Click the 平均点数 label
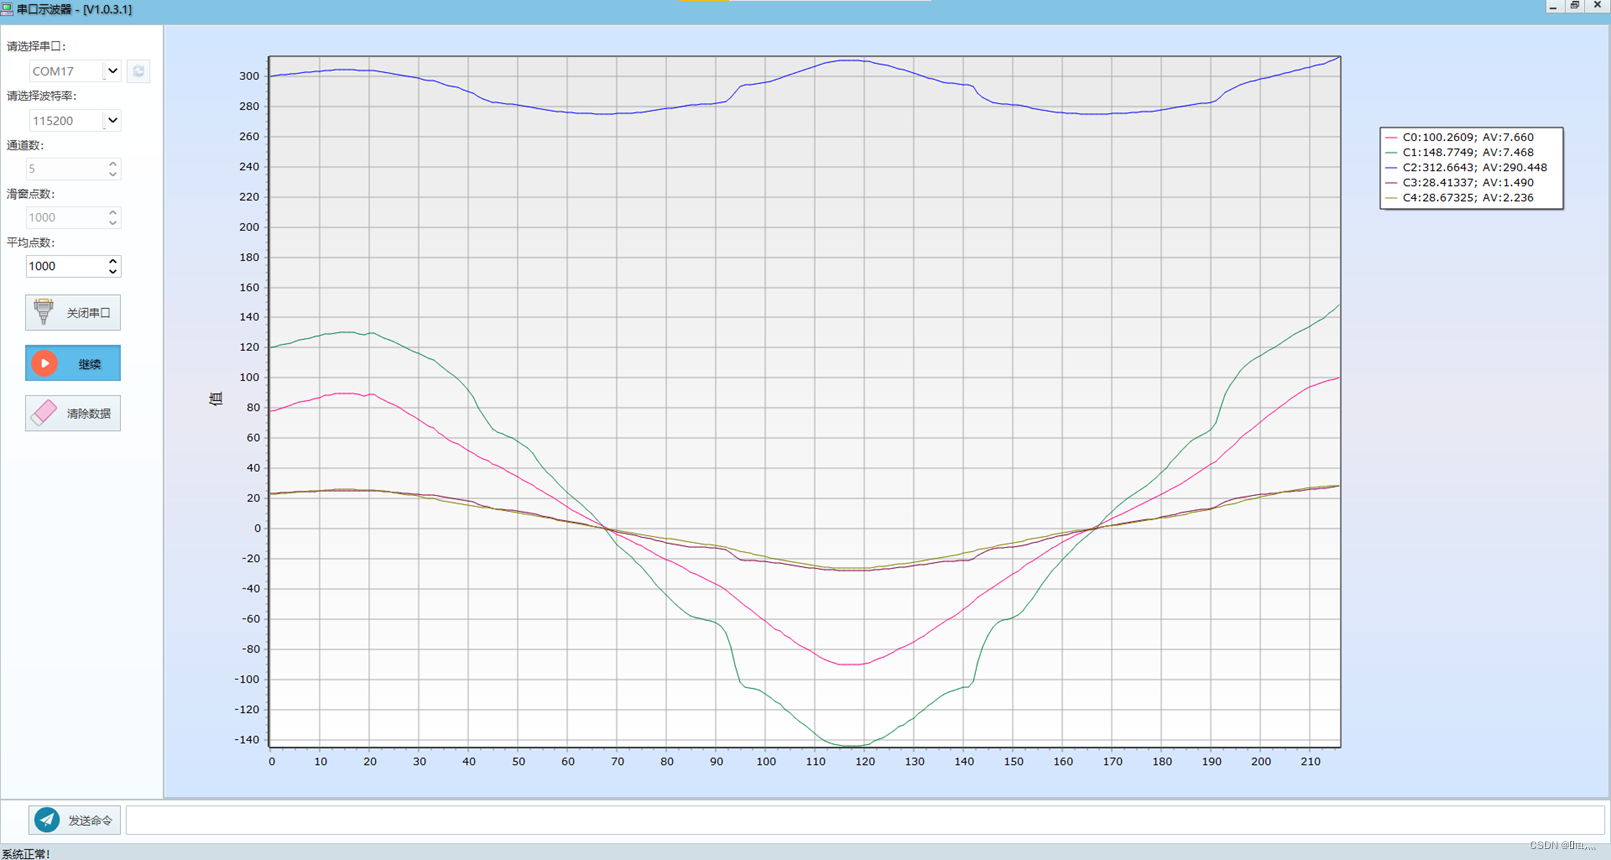 (x=31, y=242)
